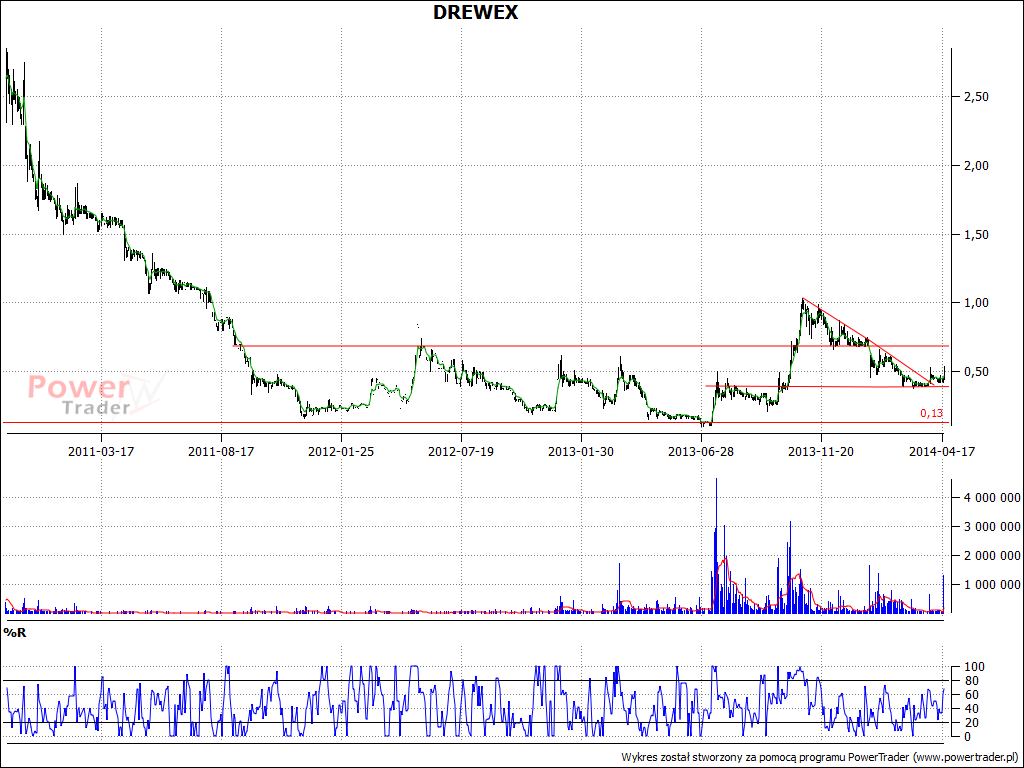This screenshot has height=768, width=1024.
Task: Click the 3 000 000 volume axis label
Action: point(992,526)
